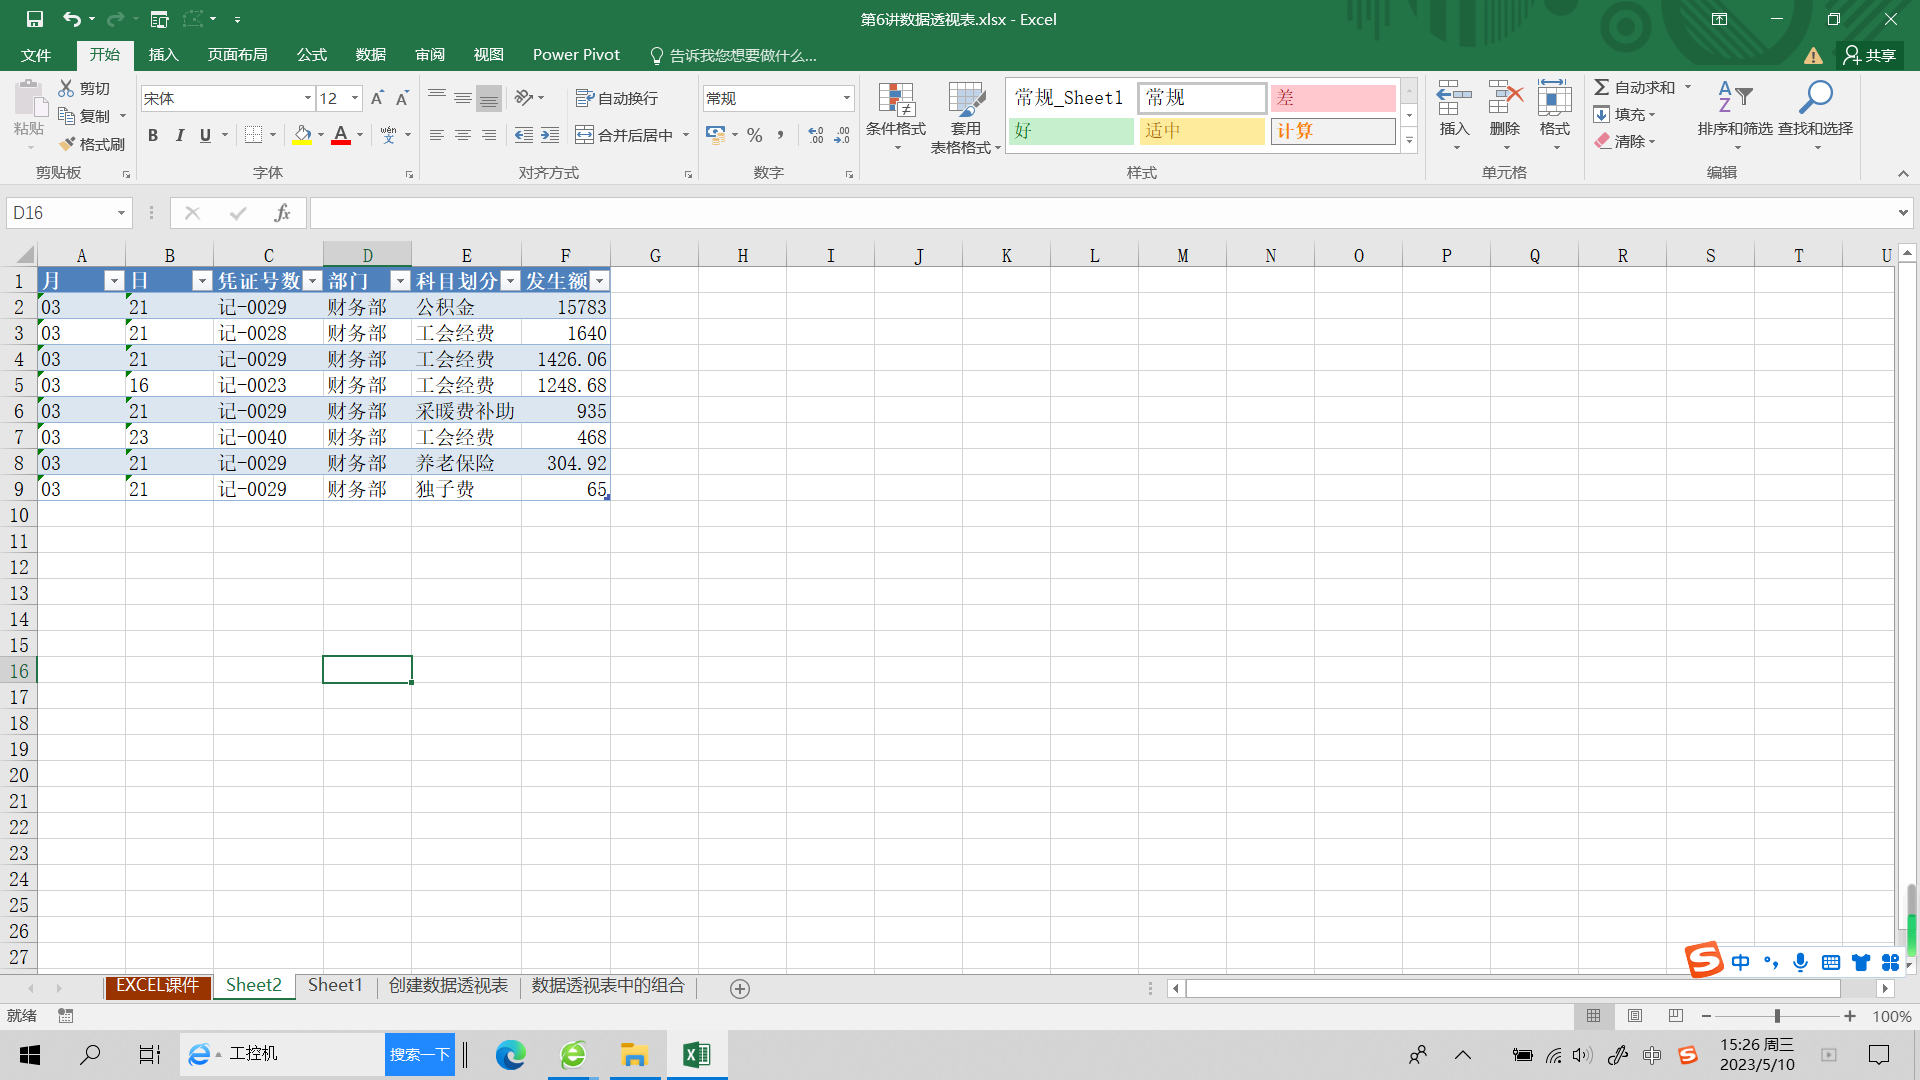Open the 开始 ribbon tab
The height and width of the screenshot is (1080, 1920).
(103, 55)
